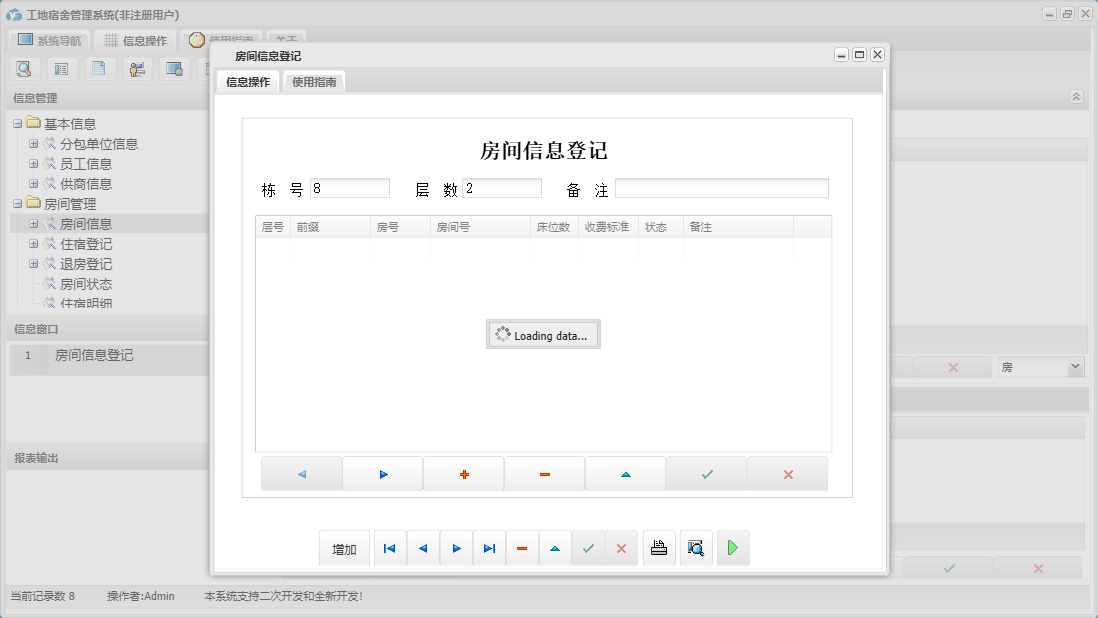
Task: Switch to the 使用指南 tab
Action: coord(314,83)
